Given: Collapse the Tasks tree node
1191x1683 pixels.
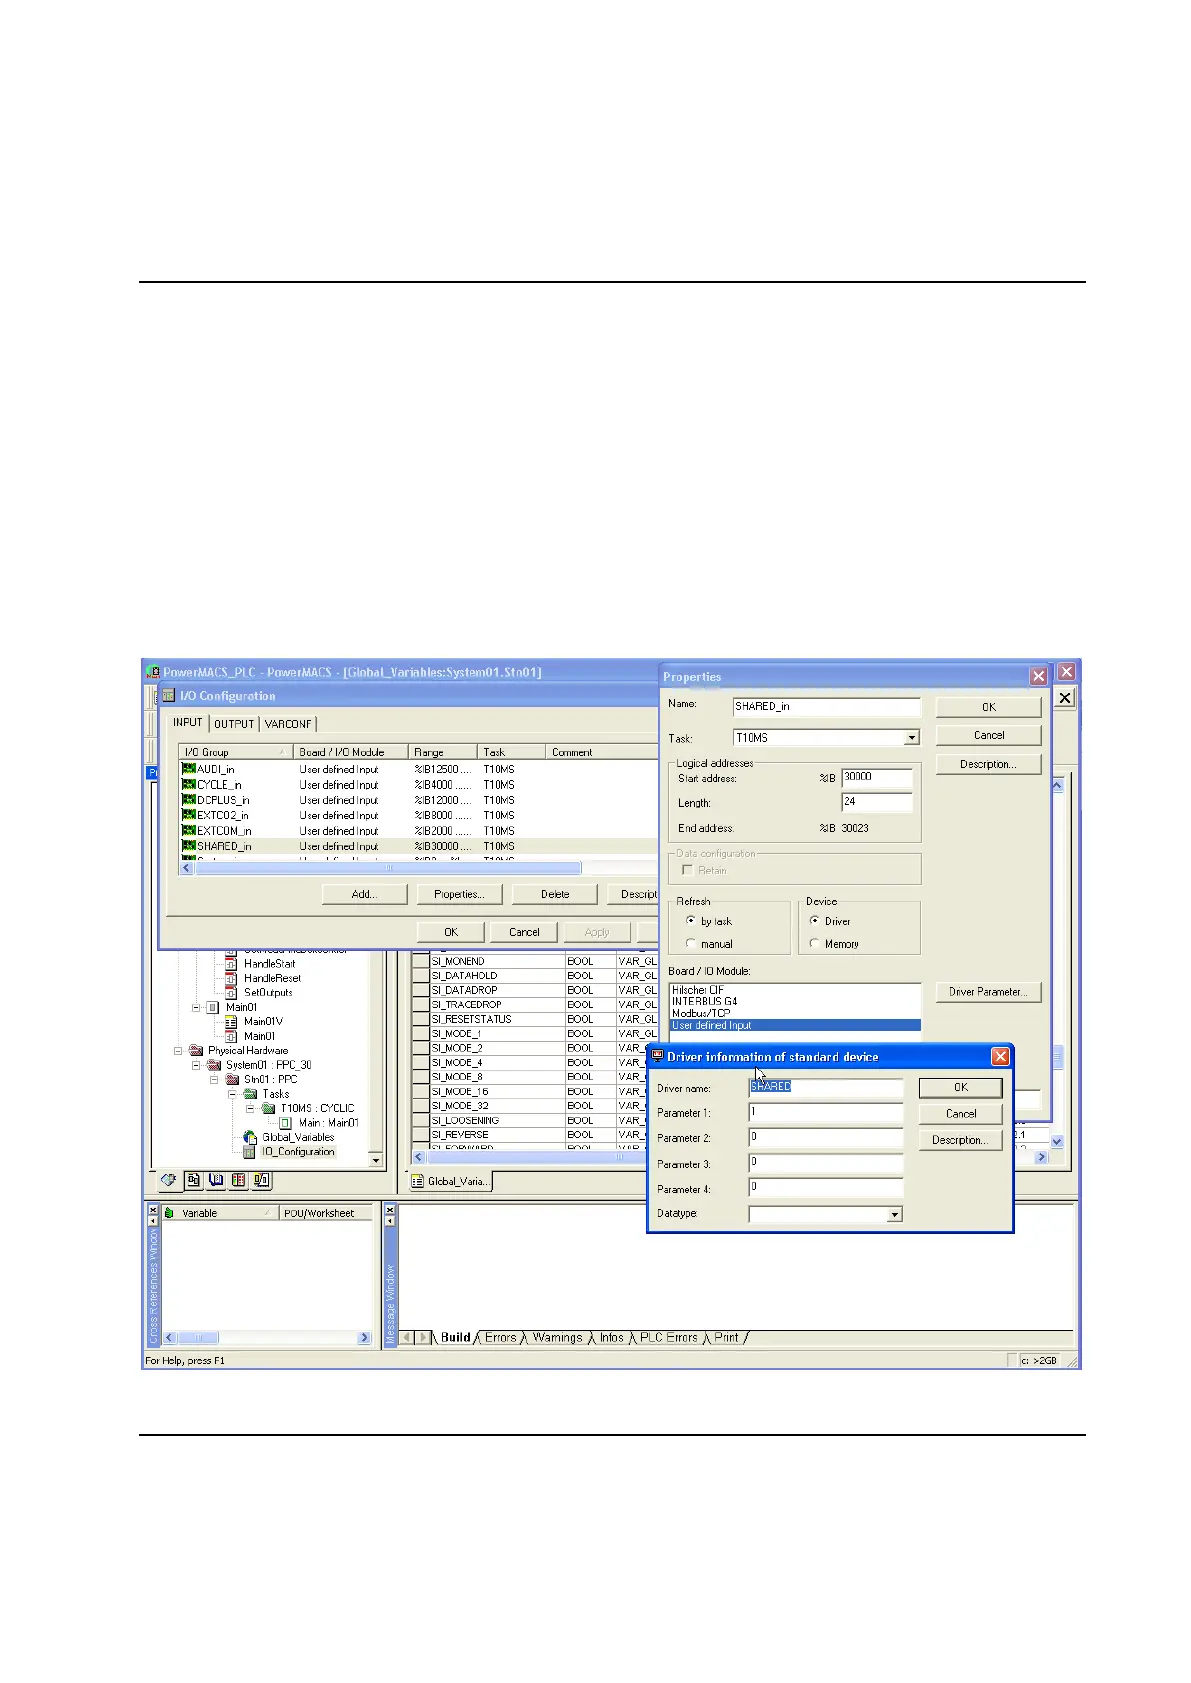Looking at the screenshot, I should point(233,1094).
